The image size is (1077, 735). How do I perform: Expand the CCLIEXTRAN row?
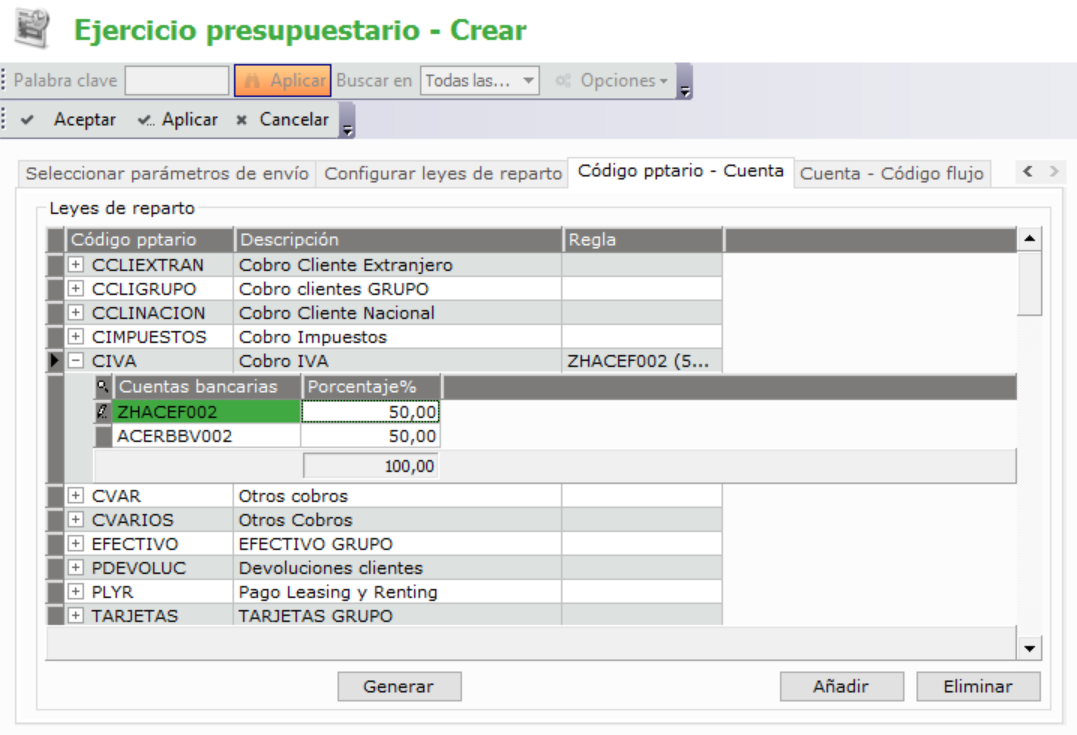click(x=76, y=265)
